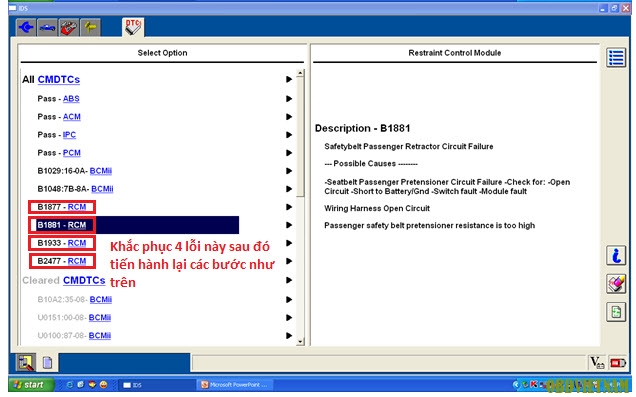Image resolution: width=636 pixels, height=397 pixels.
Task: Expand the All CMDTCs arrow
Action: pos(289,79)
